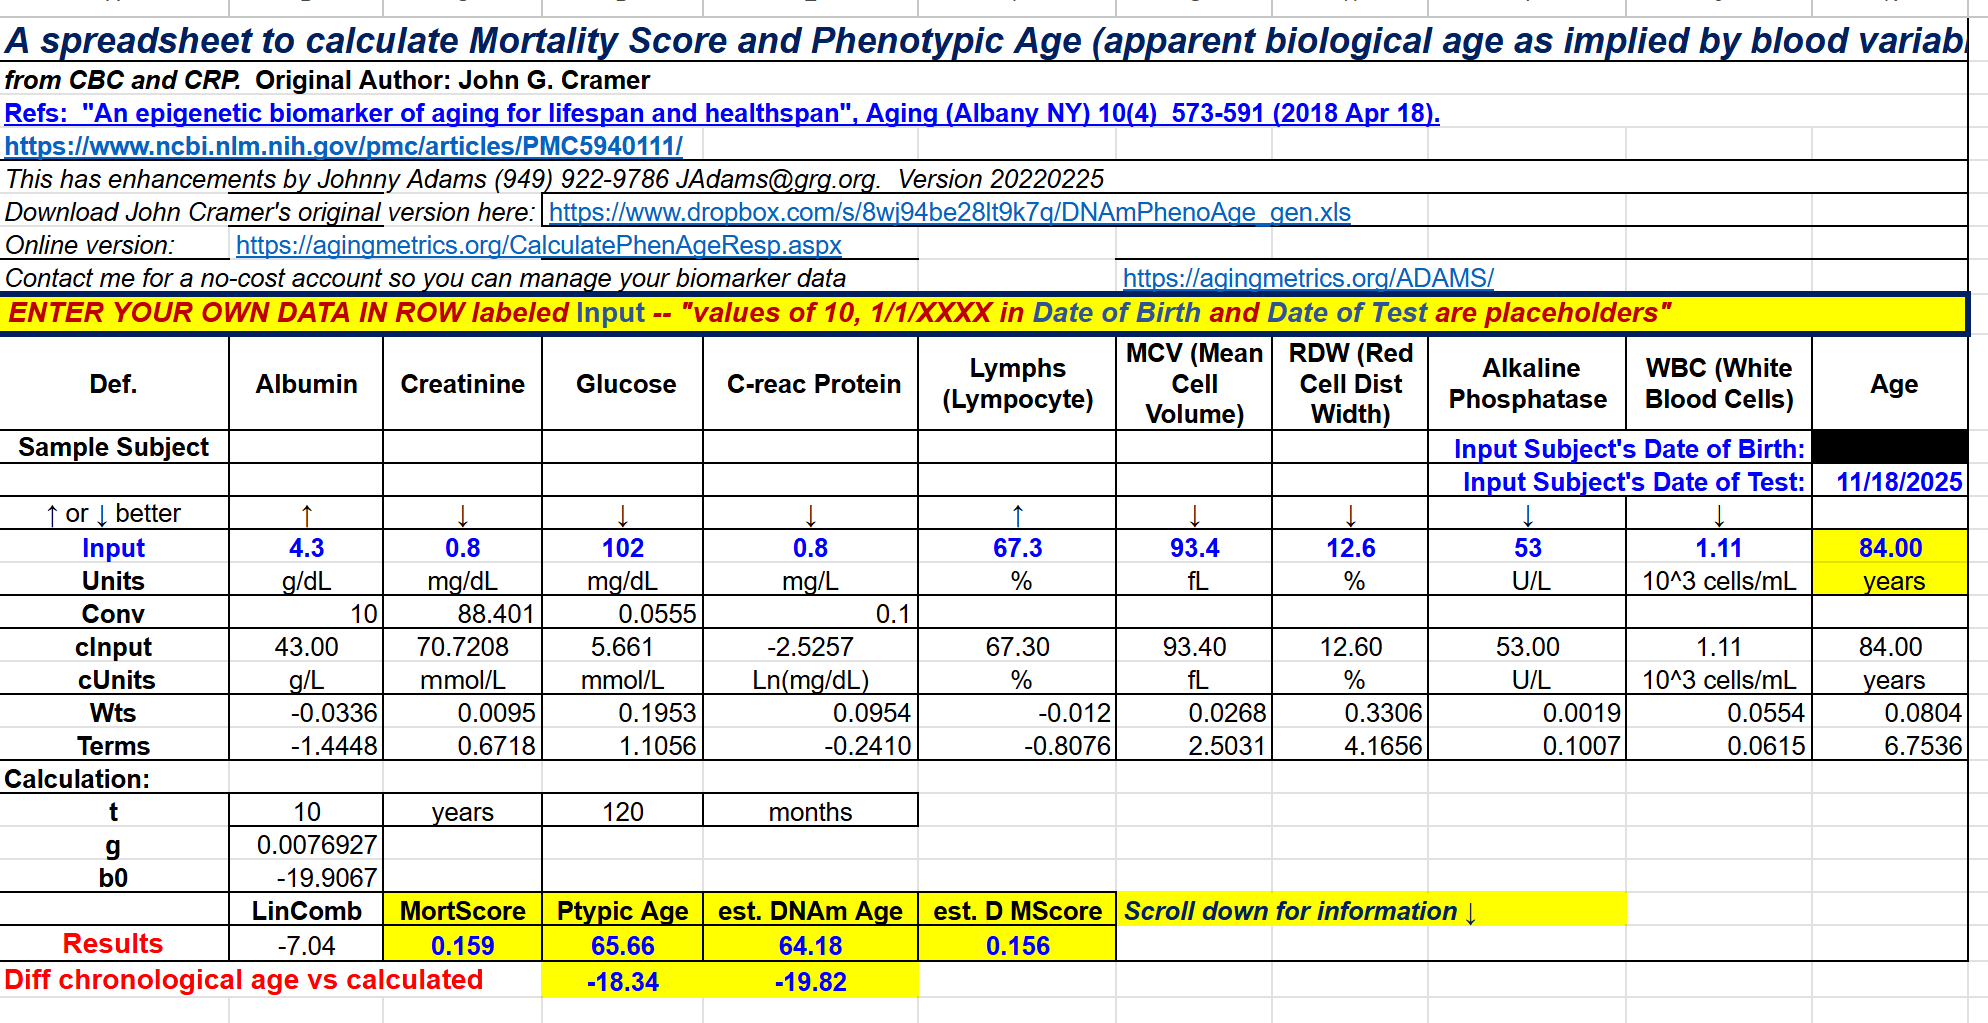Click the RDW input cell showing 12.6
Viewport: 1988px width, 1023px height.
(x=1350, y=548)
